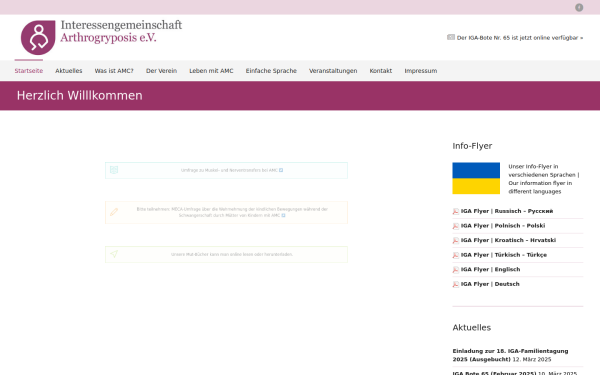
Task: Open Aktuelles menu item
Action: pyautogui.click(x=68, y=71)
